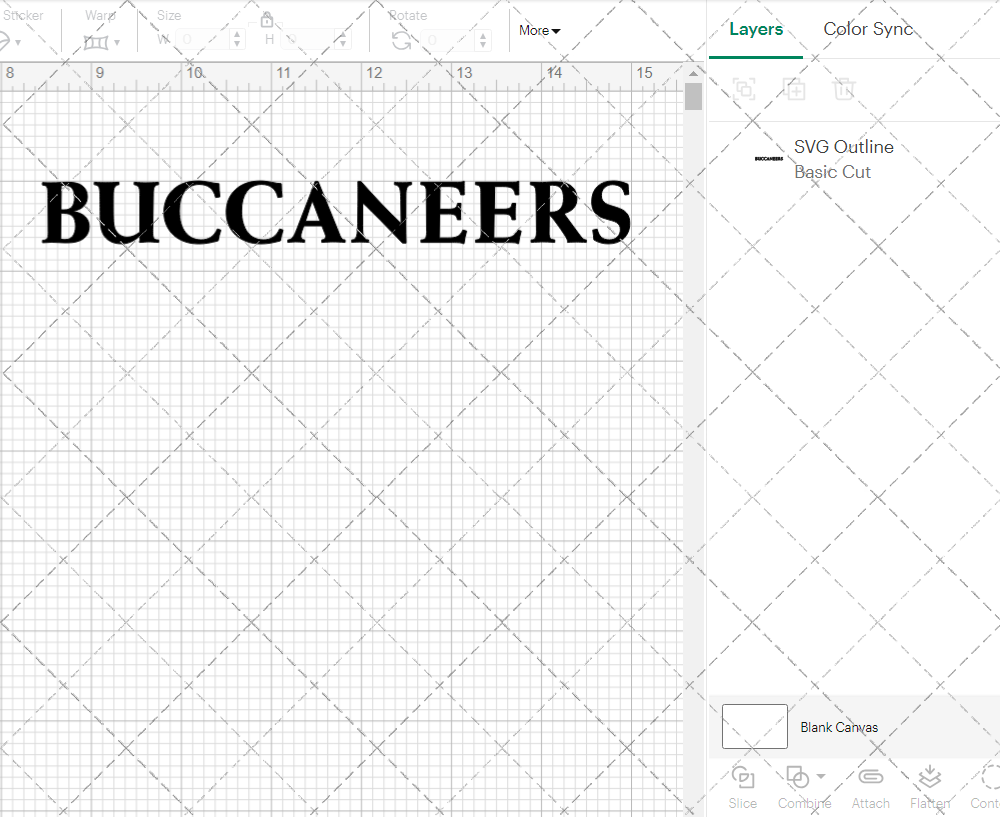Select the Layers tab

point(756,29)
